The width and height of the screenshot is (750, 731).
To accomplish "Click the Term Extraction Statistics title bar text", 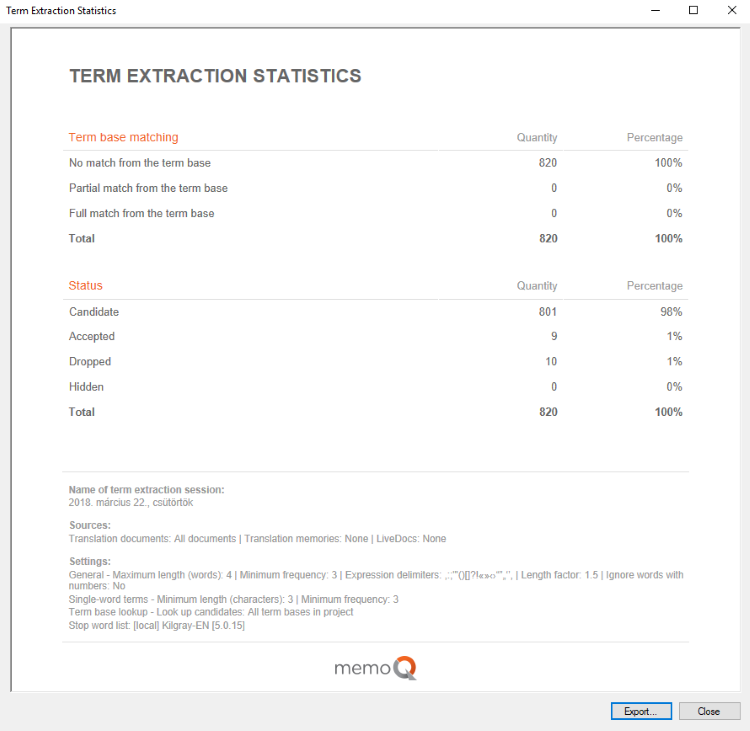I will coord(61,11).
